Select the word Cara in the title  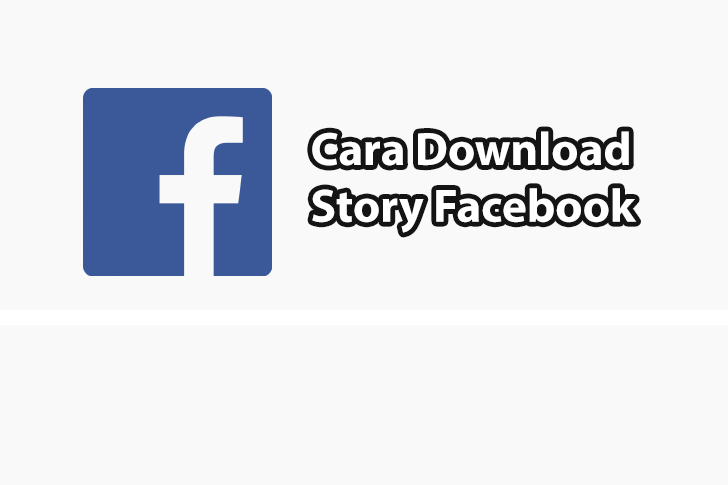click(358, 149)
